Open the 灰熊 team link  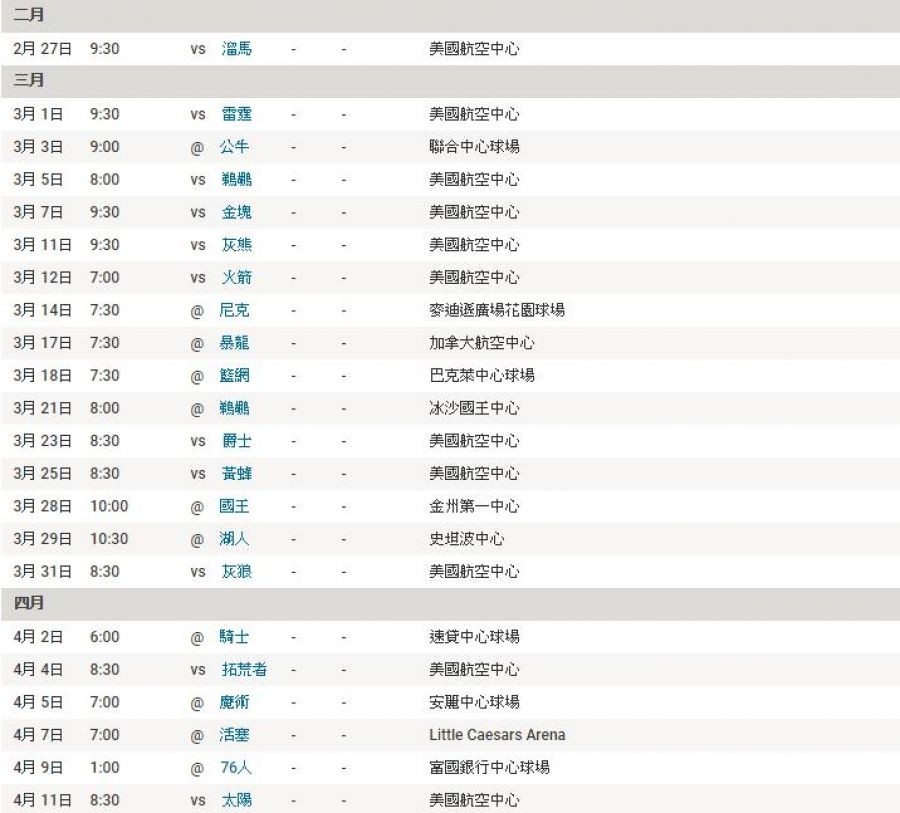[x=236, y=245]
